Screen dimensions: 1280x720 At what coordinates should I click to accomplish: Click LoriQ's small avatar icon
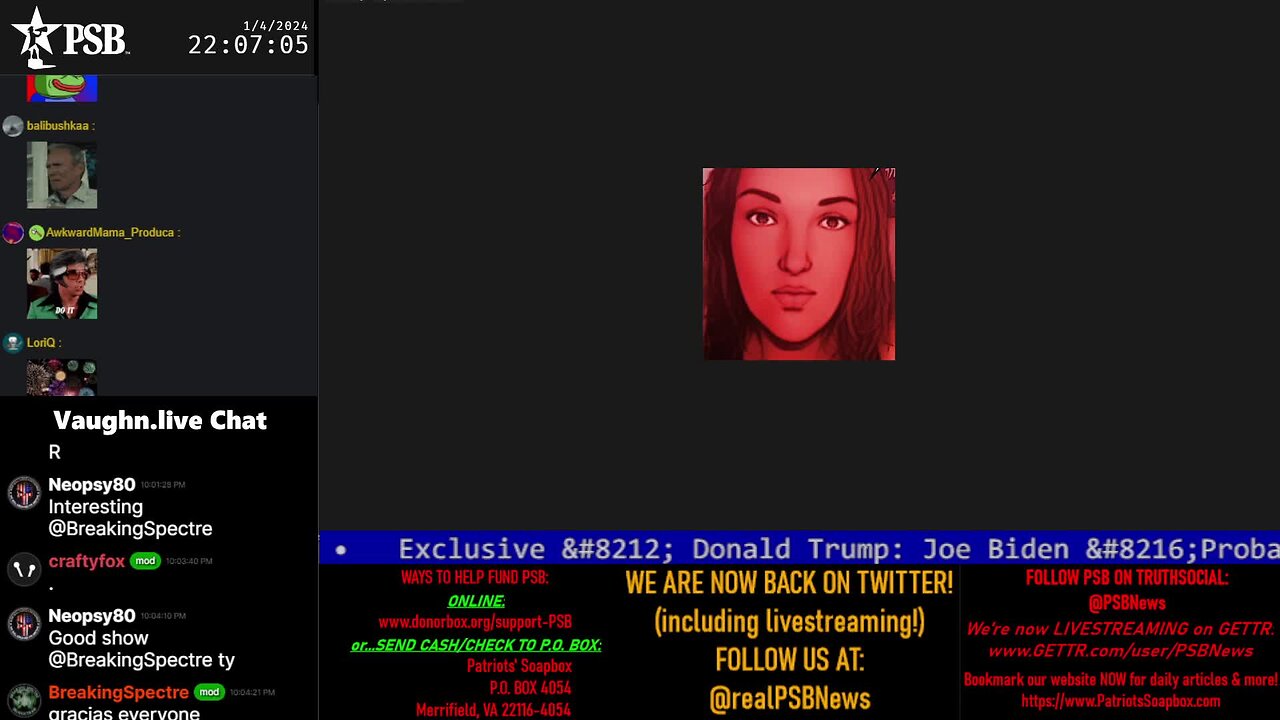[13, 343]
